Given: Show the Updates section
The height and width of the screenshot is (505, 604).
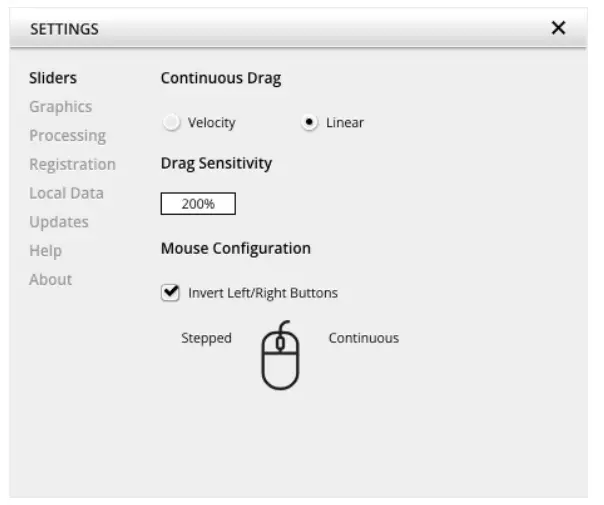Looking at the screenshot, I should click(x=59, y=222).
